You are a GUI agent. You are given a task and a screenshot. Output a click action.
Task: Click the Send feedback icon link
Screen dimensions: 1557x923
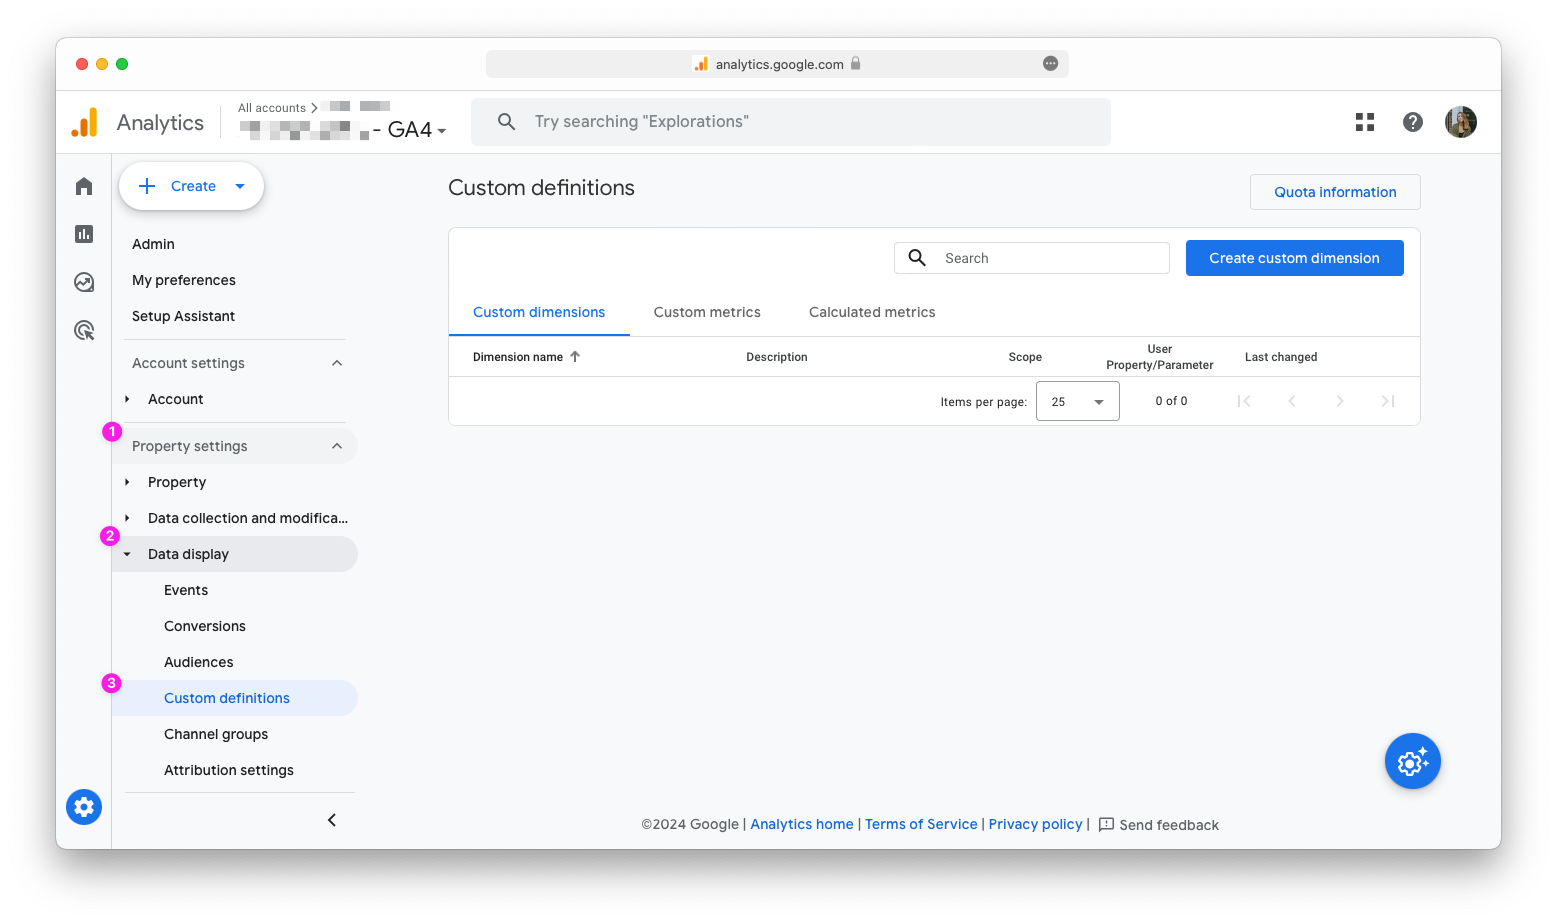(x=1106, y=824)
